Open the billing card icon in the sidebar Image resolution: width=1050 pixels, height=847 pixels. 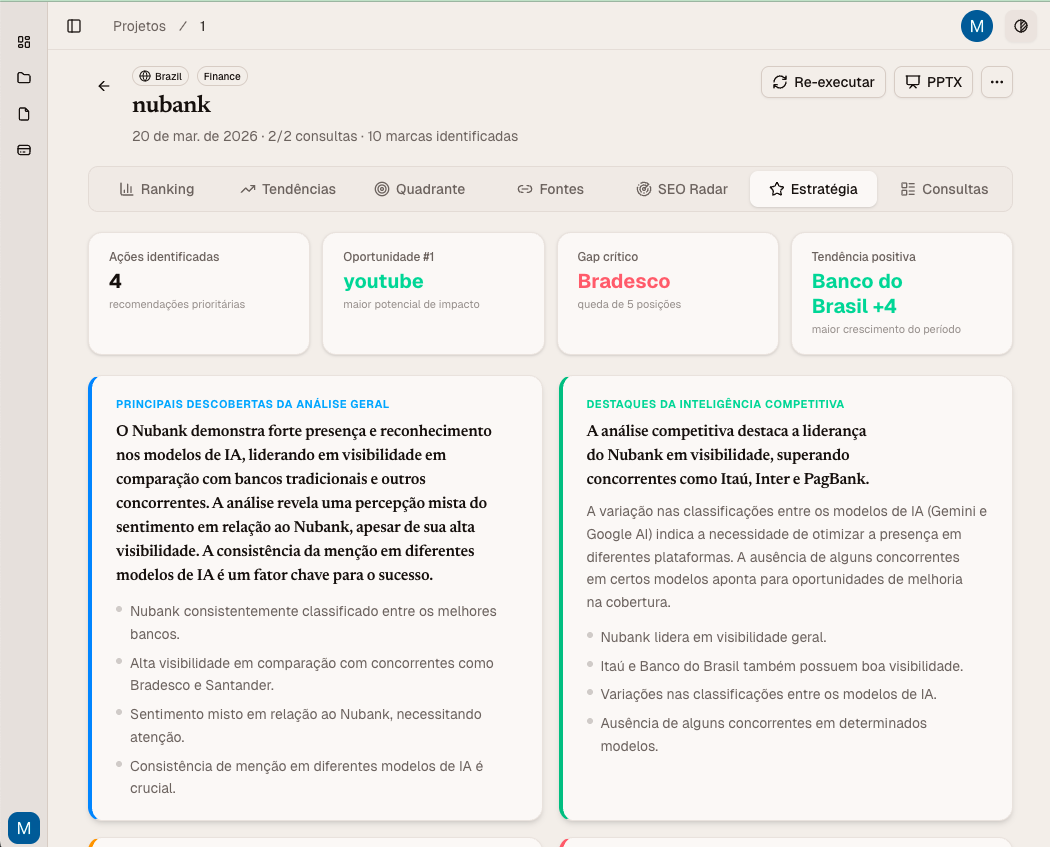(x=24, y=150)
